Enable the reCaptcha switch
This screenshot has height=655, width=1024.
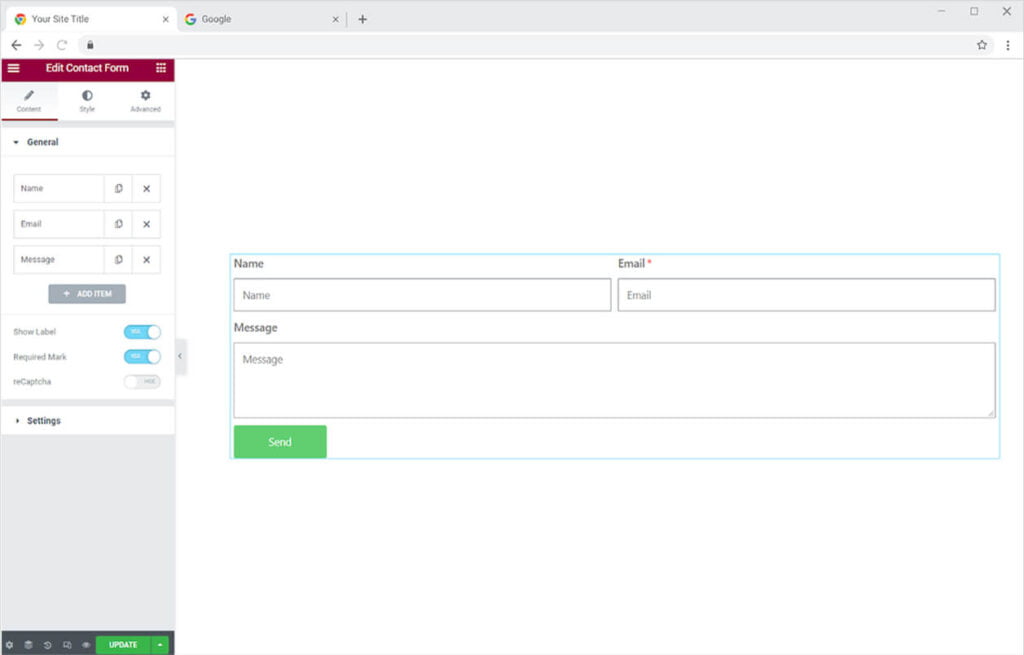pos(142,382)
